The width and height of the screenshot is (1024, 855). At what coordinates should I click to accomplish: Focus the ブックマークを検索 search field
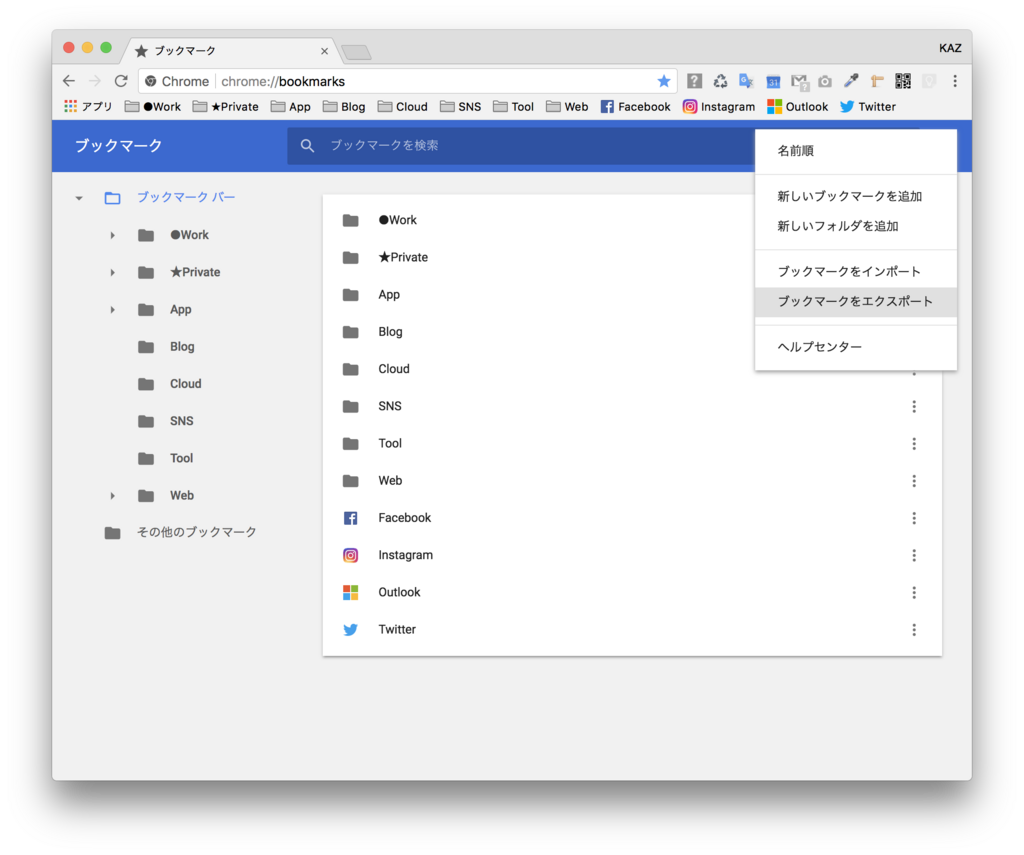point(522,145)
